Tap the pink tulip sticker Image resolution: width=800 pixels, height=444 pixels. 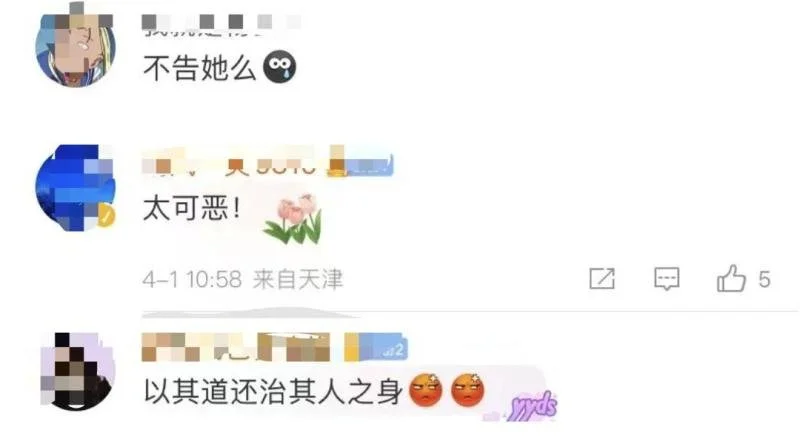coord(294,218)
